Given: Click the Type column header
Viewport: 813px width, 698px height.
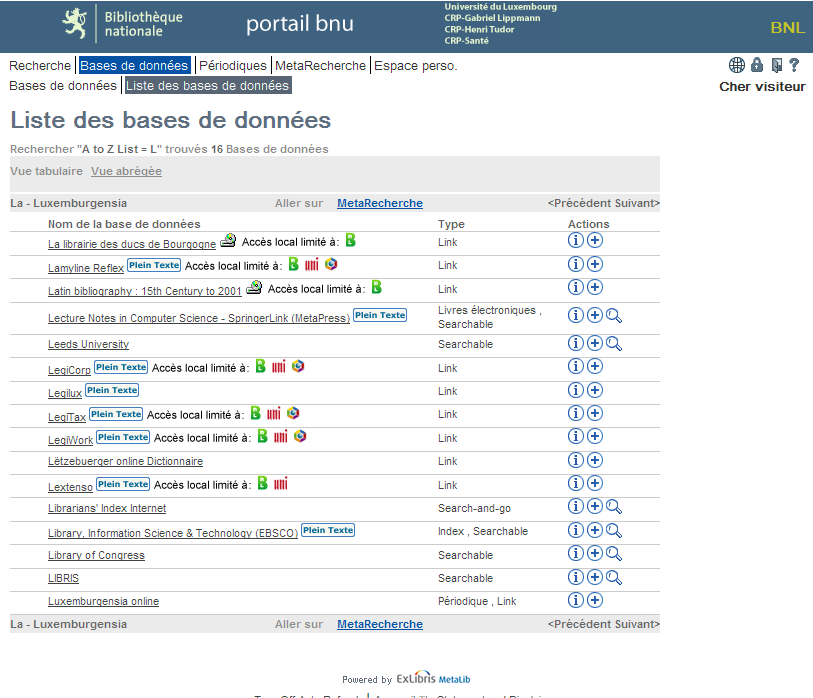Looking at the screenshot, I should (x=451, y=224).
